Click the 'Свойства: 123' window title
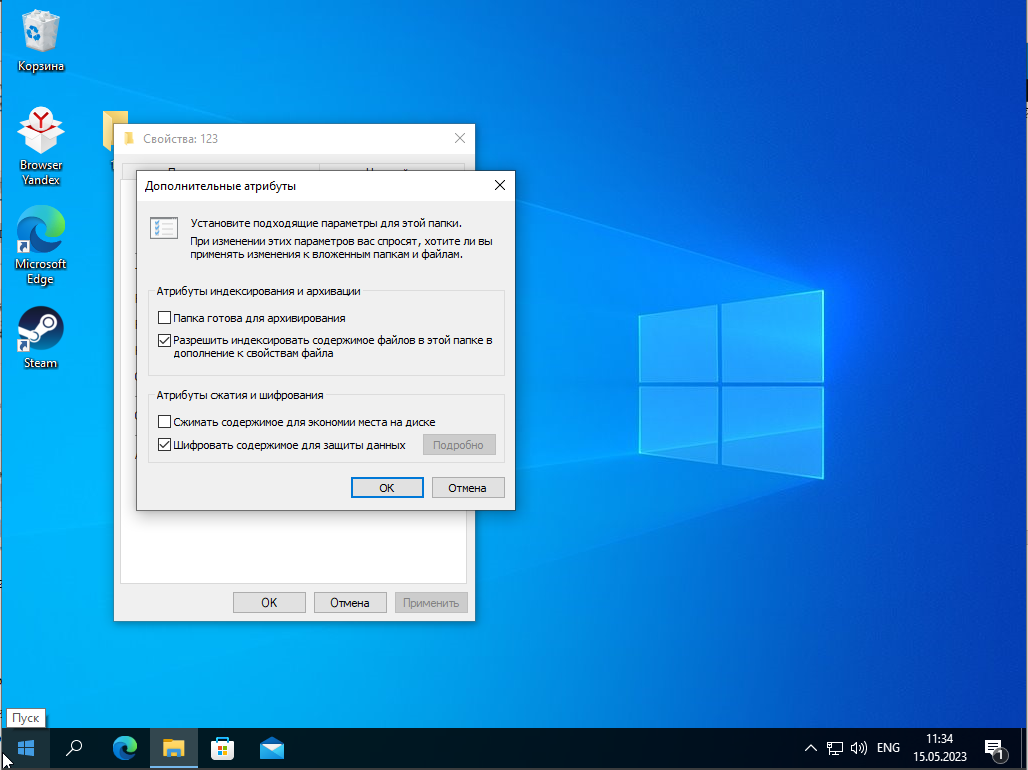This screenshot has height=770, width=1028. 180,138
